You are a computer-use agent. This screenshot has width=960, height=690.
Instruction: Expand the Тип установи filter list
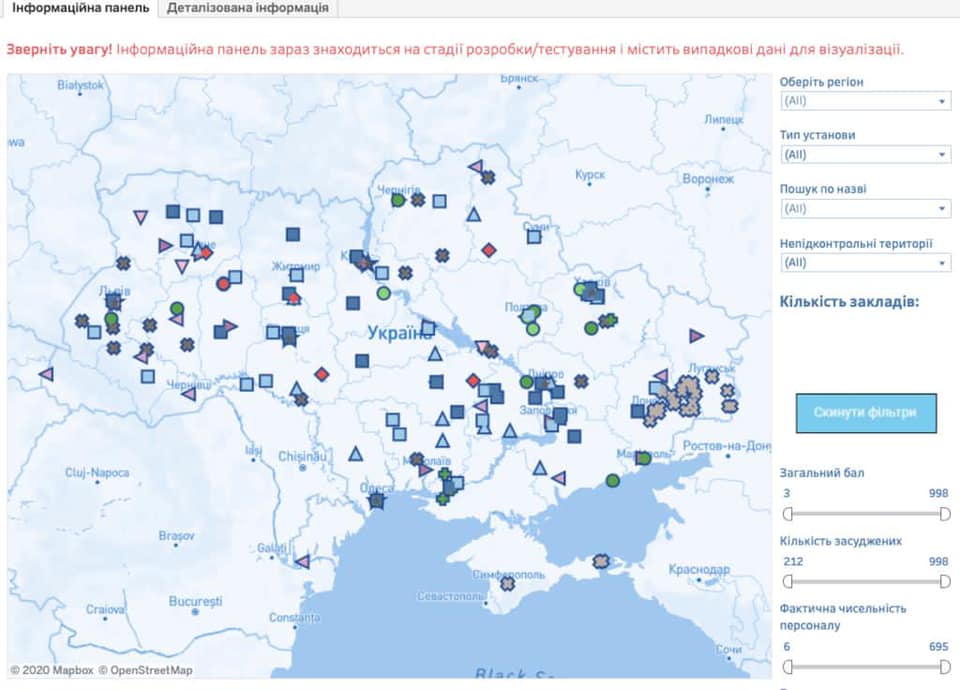pos(866,154)
